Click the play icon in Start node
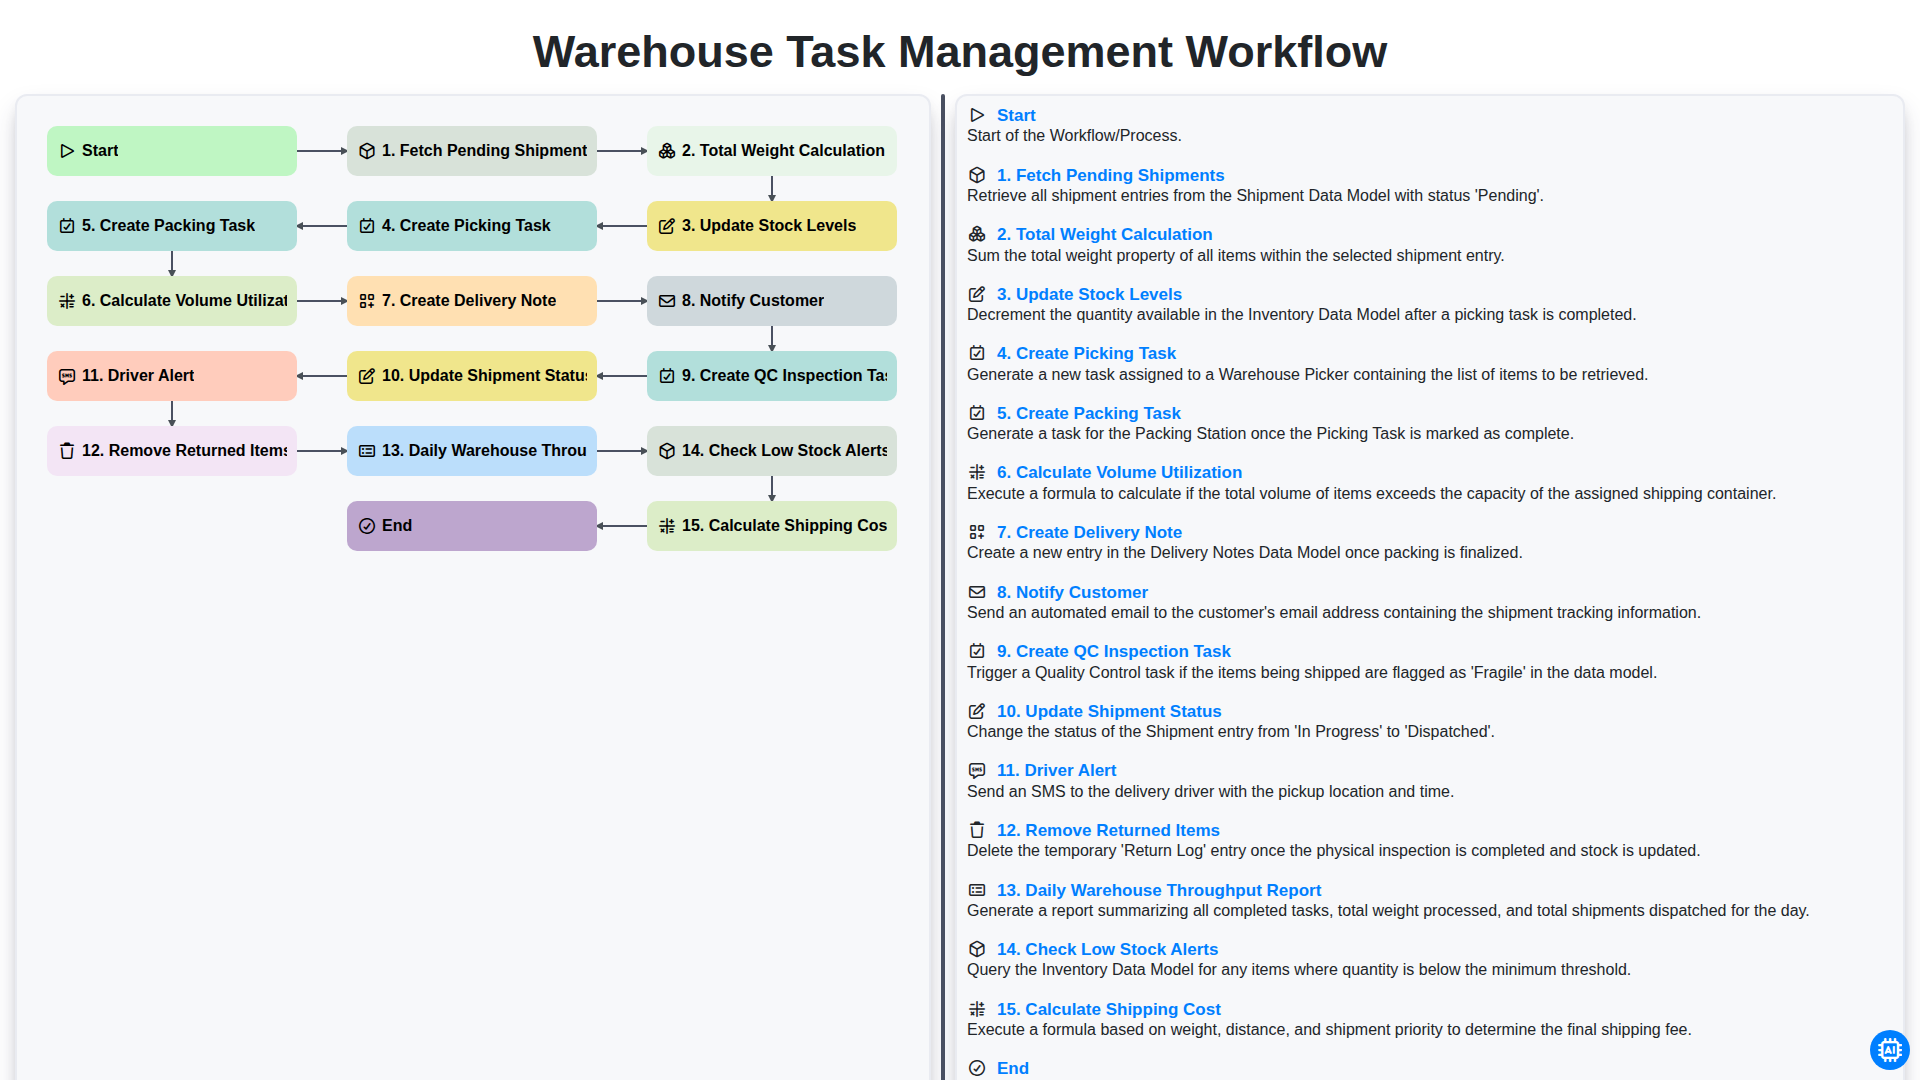The image size is (1920, 1080). (67, 151)
